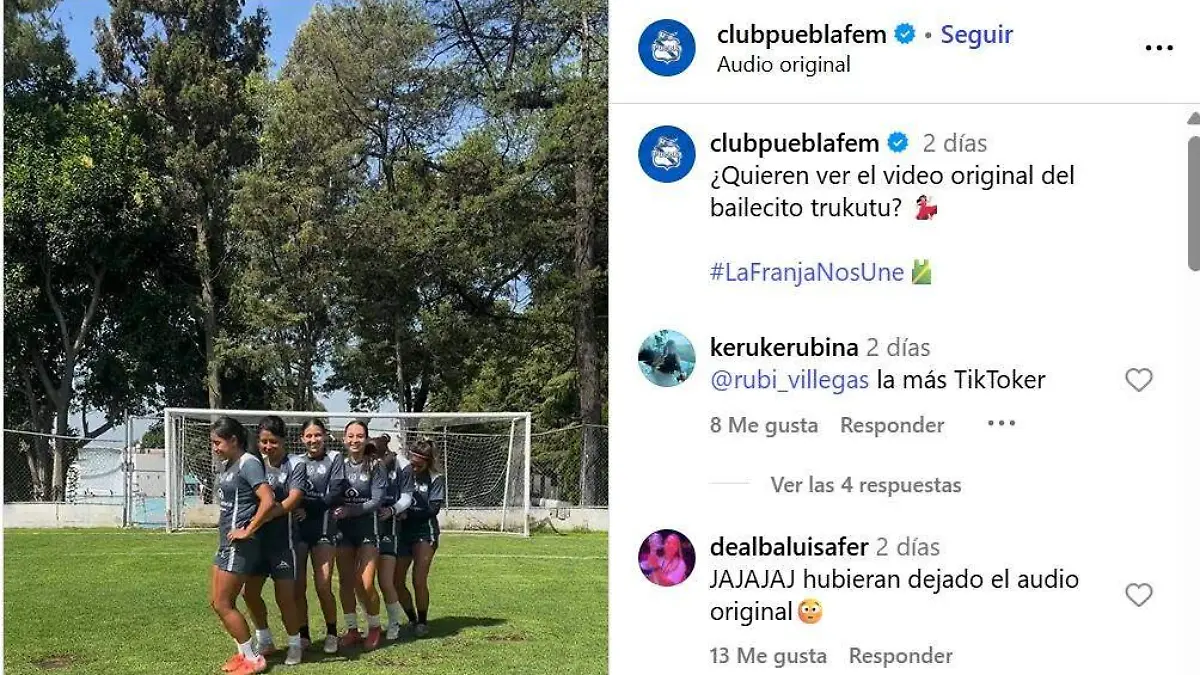Show the 8 Me gusta likes list
Viewport: 1200px width, 675px height.
pos(764,425)
